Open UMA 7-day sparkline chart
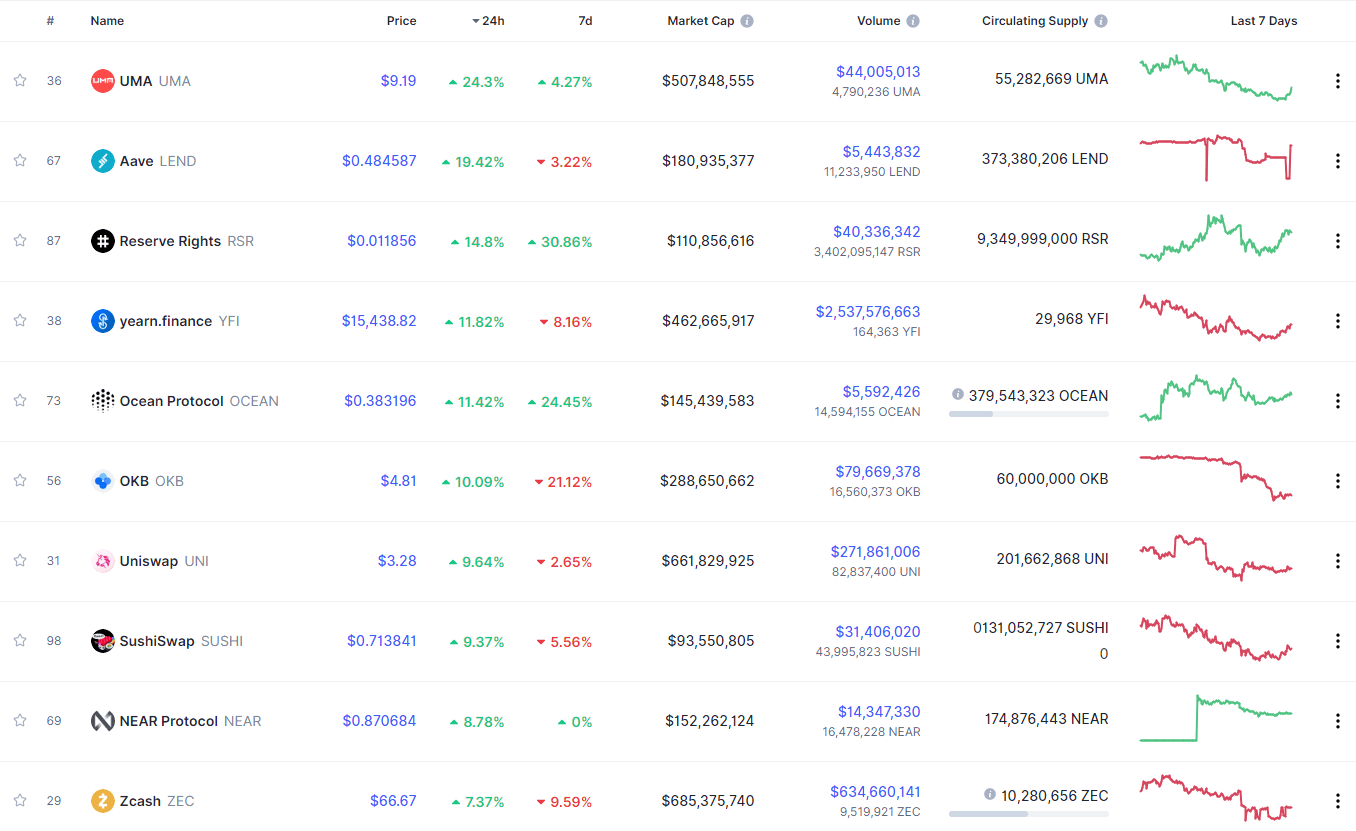 pyautogui.click(x=1216, y=78)
